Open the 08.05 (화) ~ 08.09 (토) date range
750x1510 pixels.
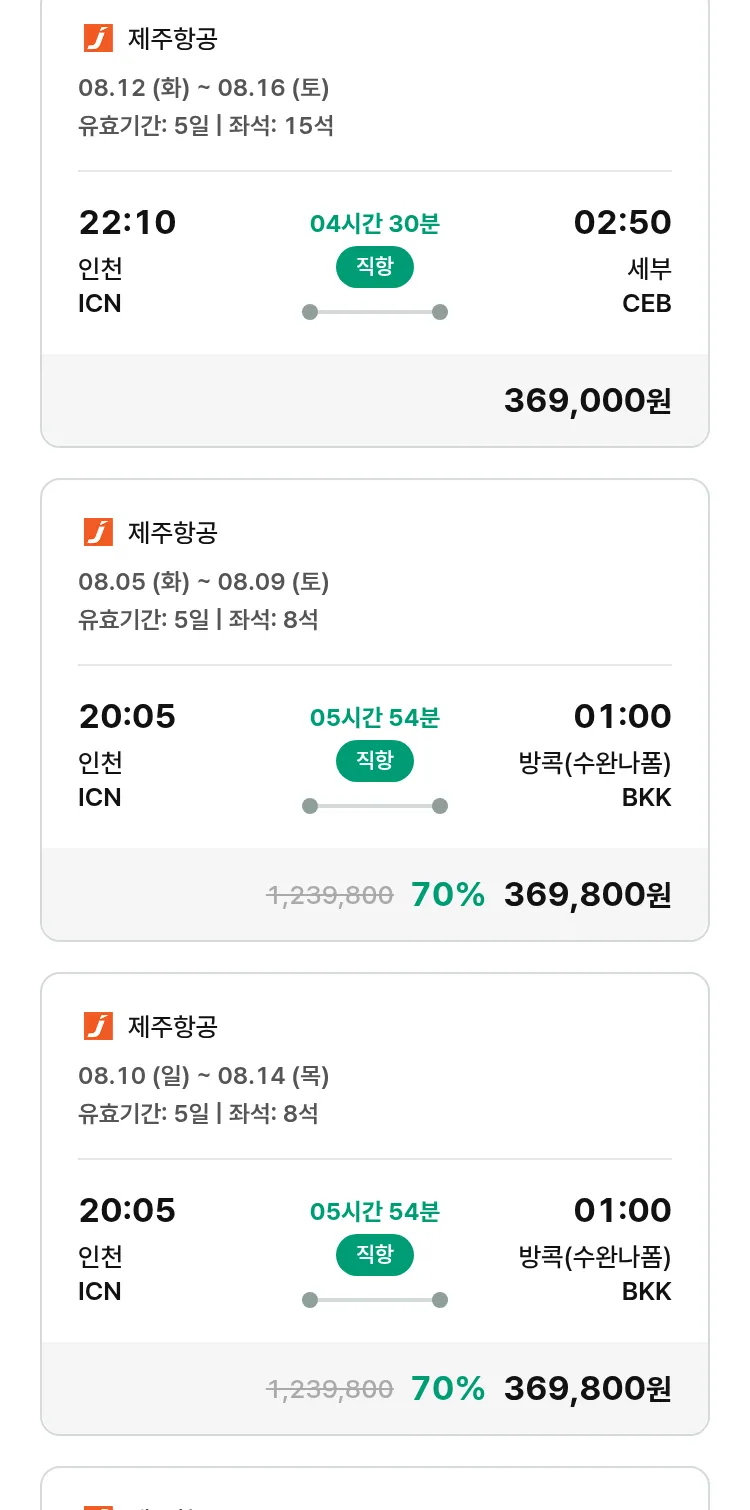coord(204,582)
